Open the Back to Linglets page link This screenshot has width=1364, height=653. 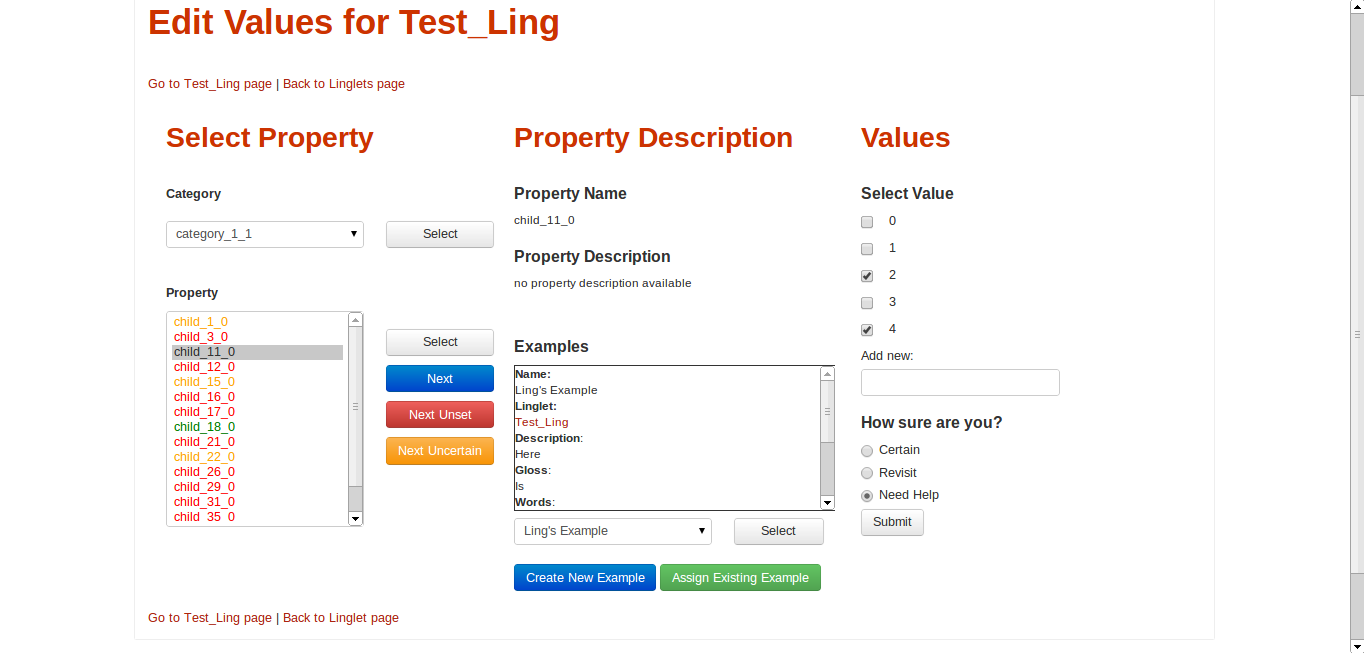[344, 84]
